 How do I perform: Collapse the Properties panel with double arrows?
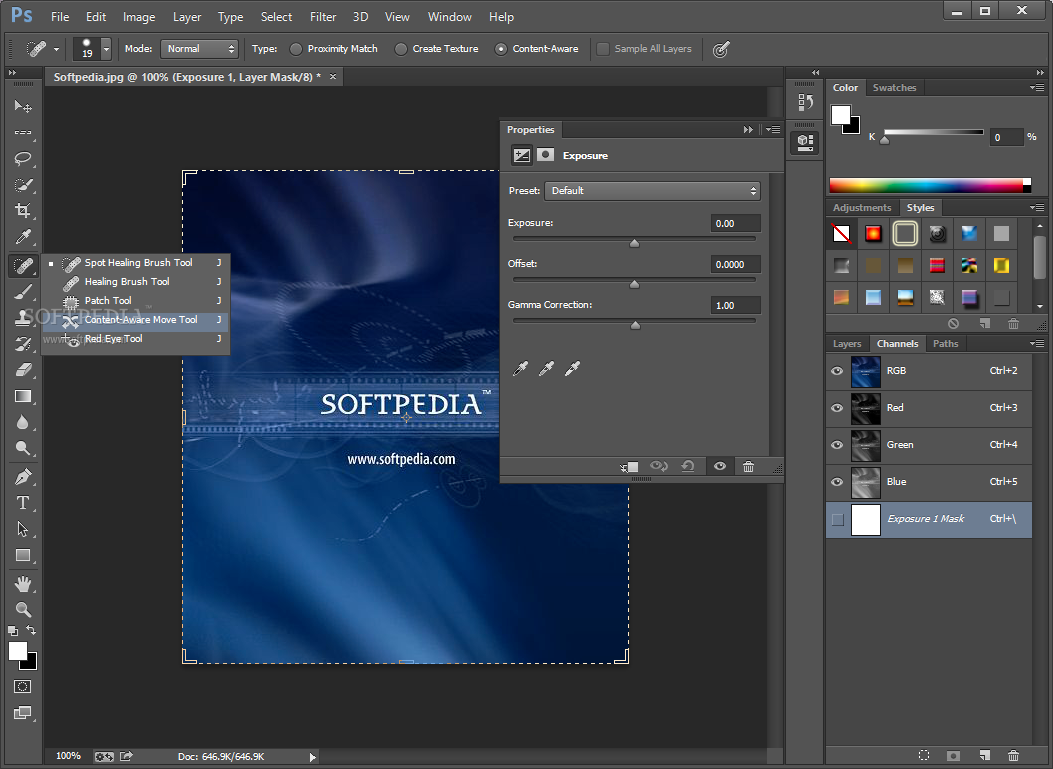click(748, 130)
